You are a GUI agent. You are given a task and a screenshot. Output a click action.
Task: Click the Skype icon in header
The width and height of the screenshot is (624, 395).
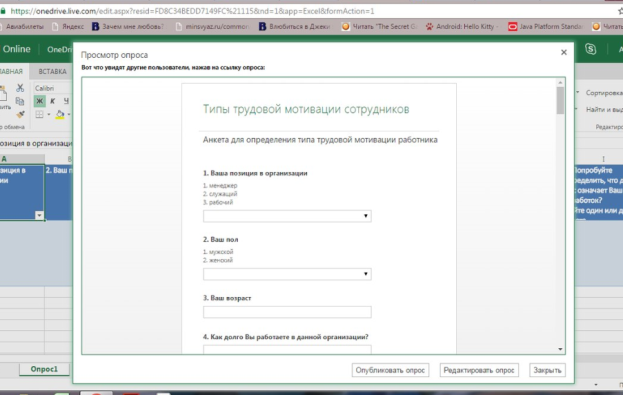[x=591, y=49]
